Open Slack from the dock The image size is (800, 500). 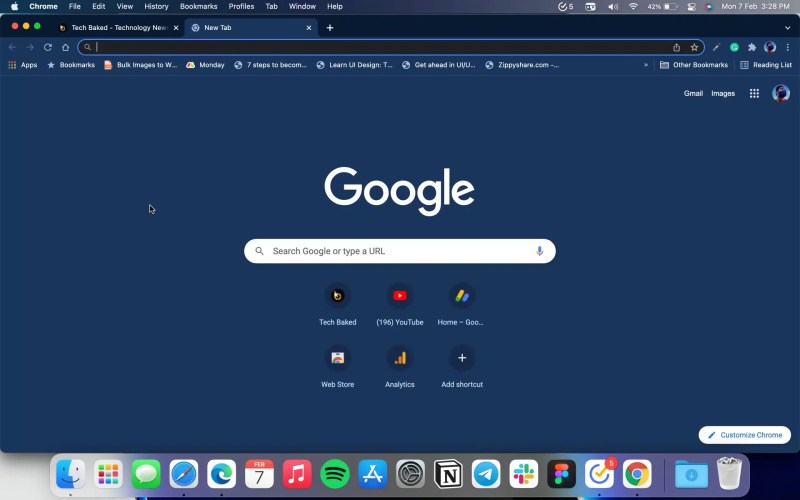[x=523, y=474]
